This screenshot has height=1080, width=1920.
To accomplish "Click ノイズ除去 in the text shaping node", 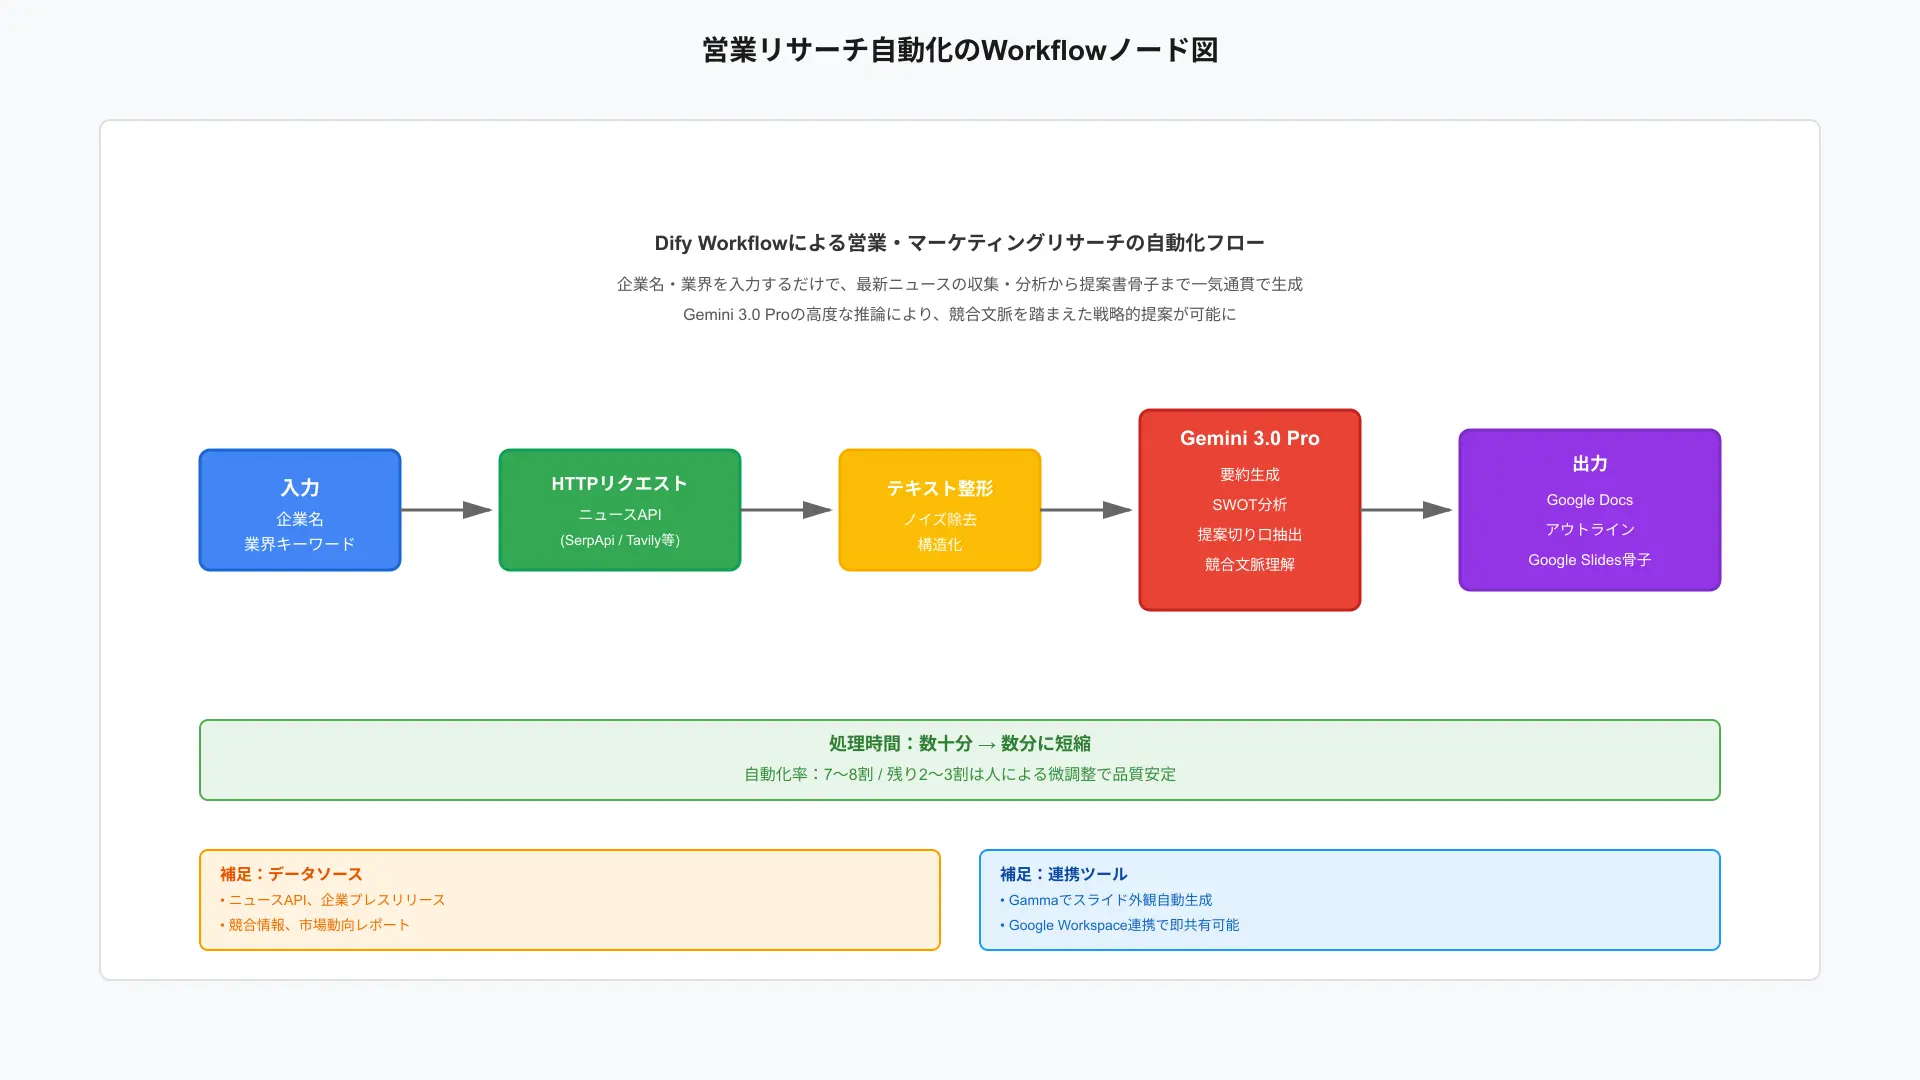I will point(940,519).
